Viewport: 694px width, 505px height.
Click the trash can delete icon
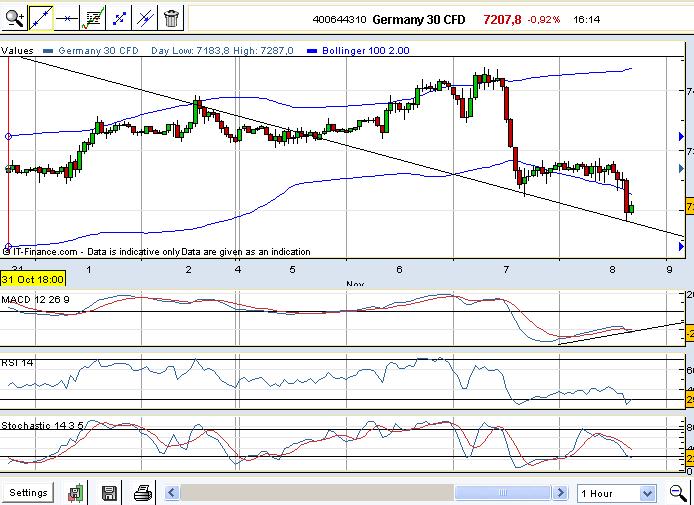171,19
